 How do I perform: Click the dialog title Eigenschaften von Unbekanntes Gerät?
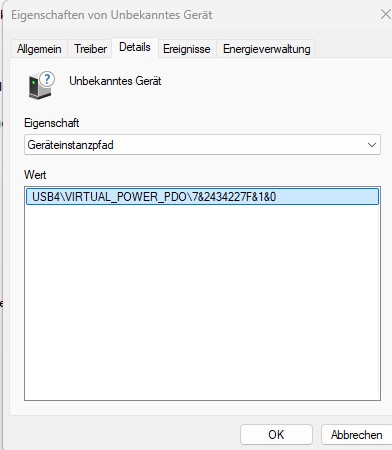click(x=112, y=15)
